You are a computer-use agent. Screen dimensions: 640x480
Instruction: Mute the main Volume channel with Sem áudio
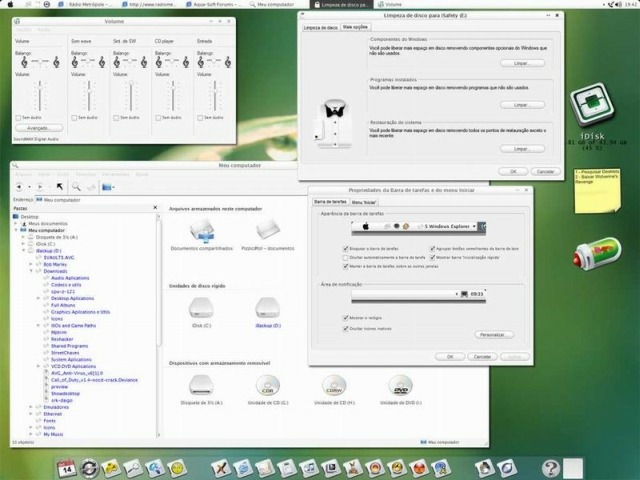[x=18, y=118]
